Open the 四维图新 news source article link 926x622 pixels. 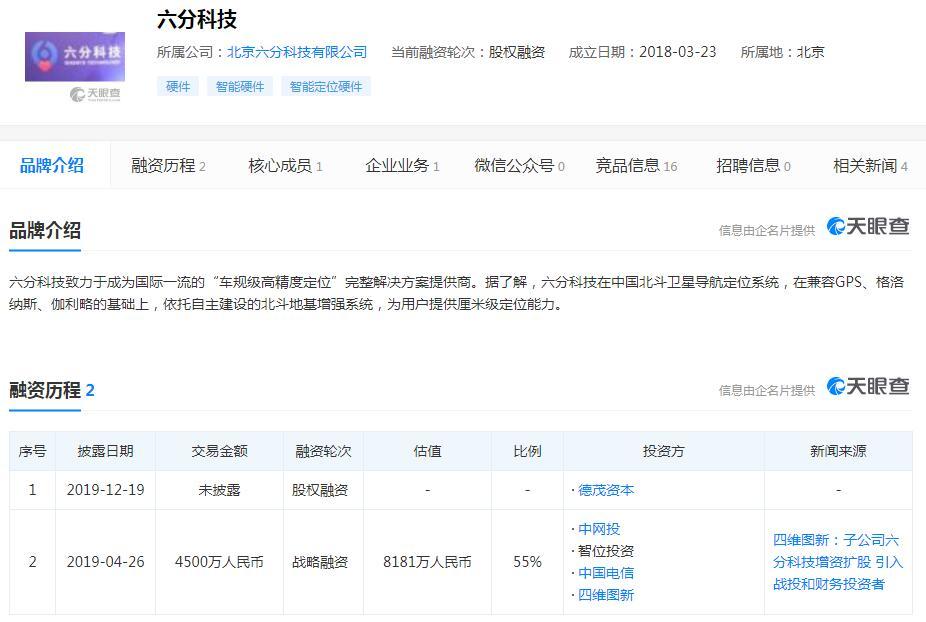pos(837,562)
